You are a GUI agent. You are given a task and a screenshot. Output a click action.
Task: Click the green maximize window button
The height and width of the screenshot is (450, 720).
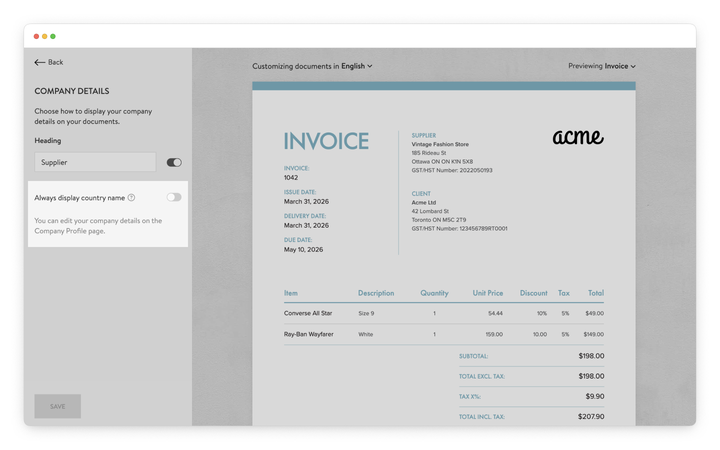53,36
